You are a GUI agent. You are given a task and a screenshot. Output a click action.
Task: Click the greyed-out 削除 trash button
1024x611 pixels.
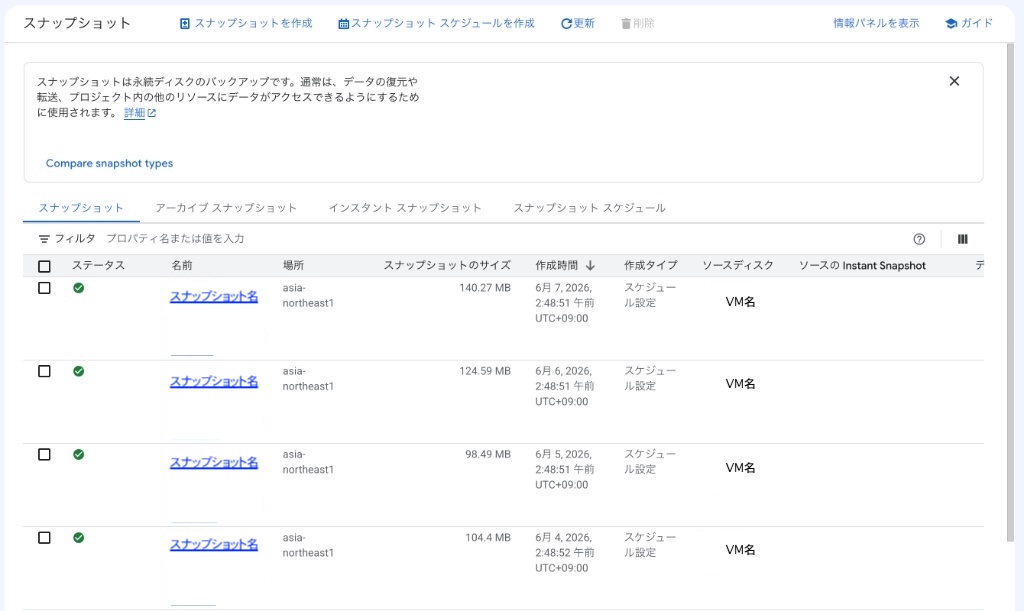click(637, 24)
